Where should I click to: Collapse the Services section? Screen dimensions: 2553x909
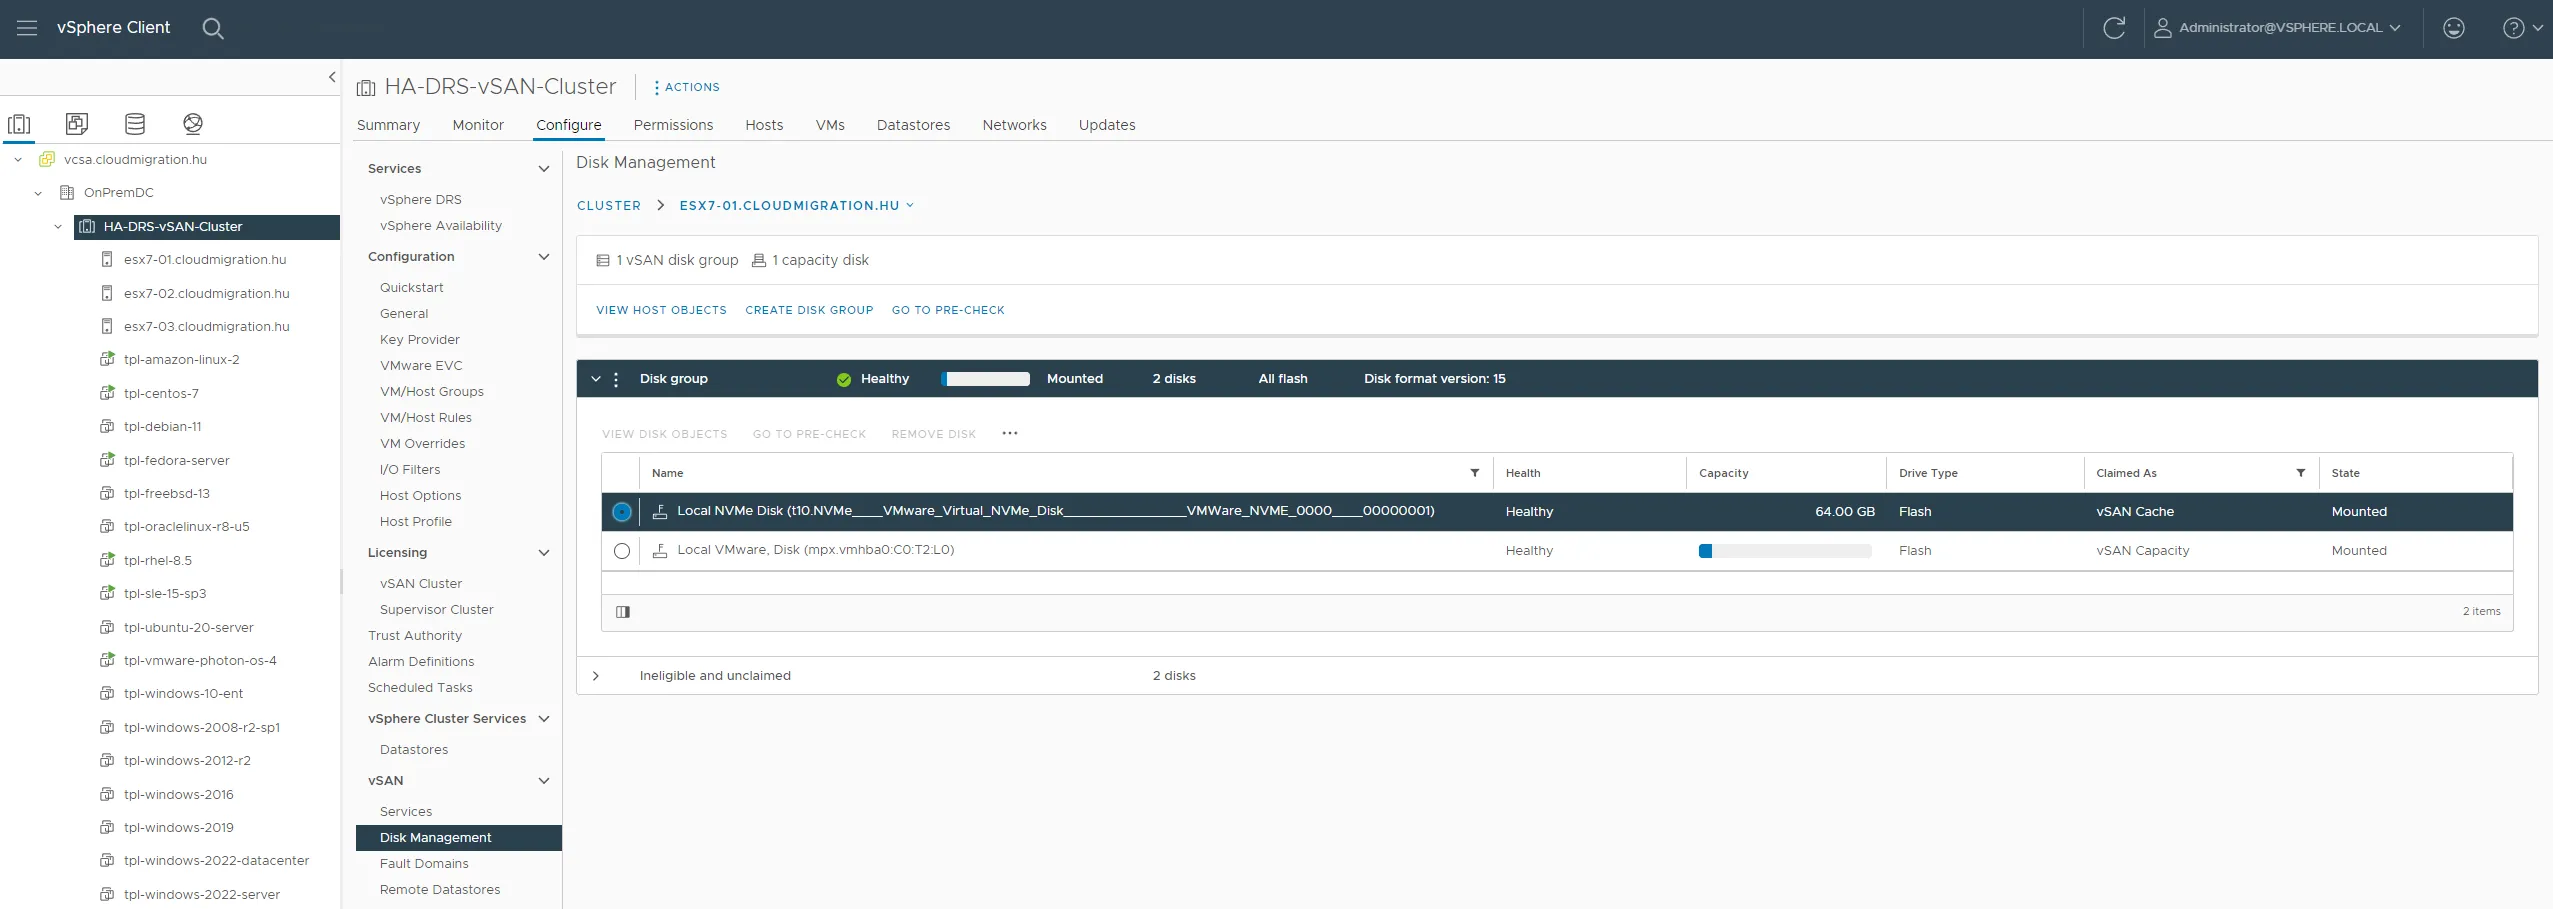pyautogui.click(x=544, y=169)
